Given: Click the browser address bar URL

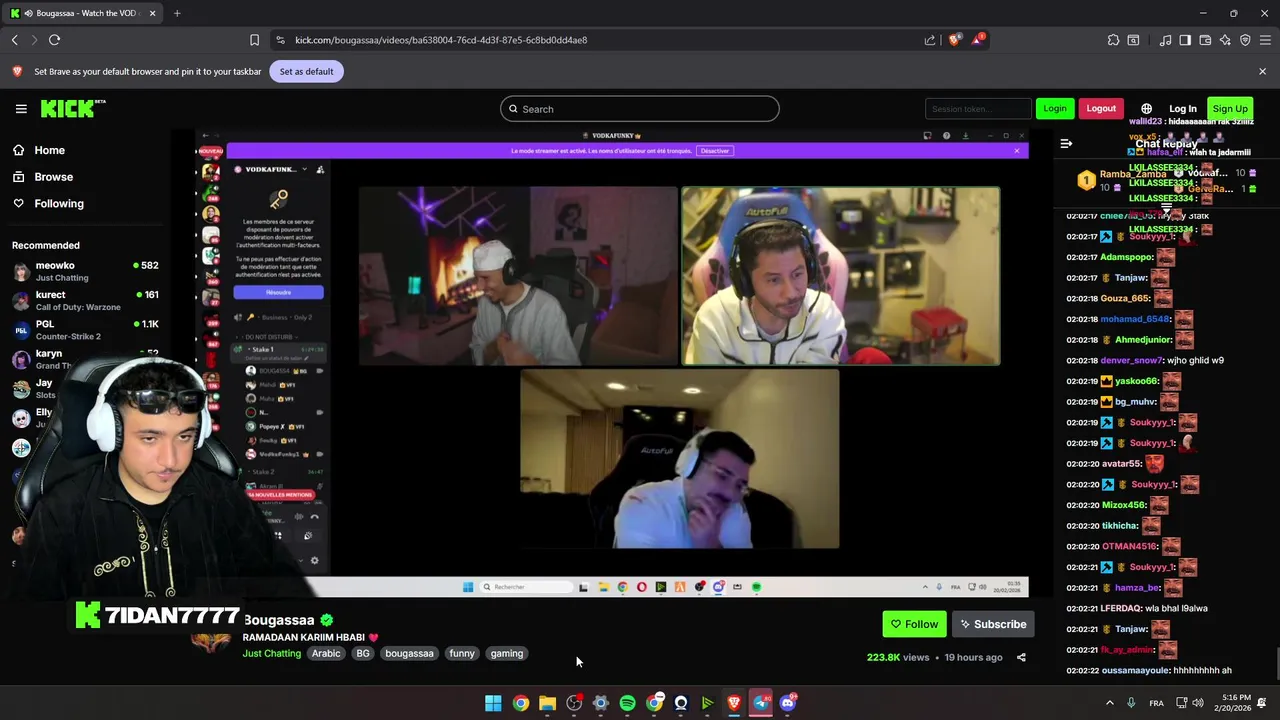Looking at the screenshot, I should click(x=441, y=40).
